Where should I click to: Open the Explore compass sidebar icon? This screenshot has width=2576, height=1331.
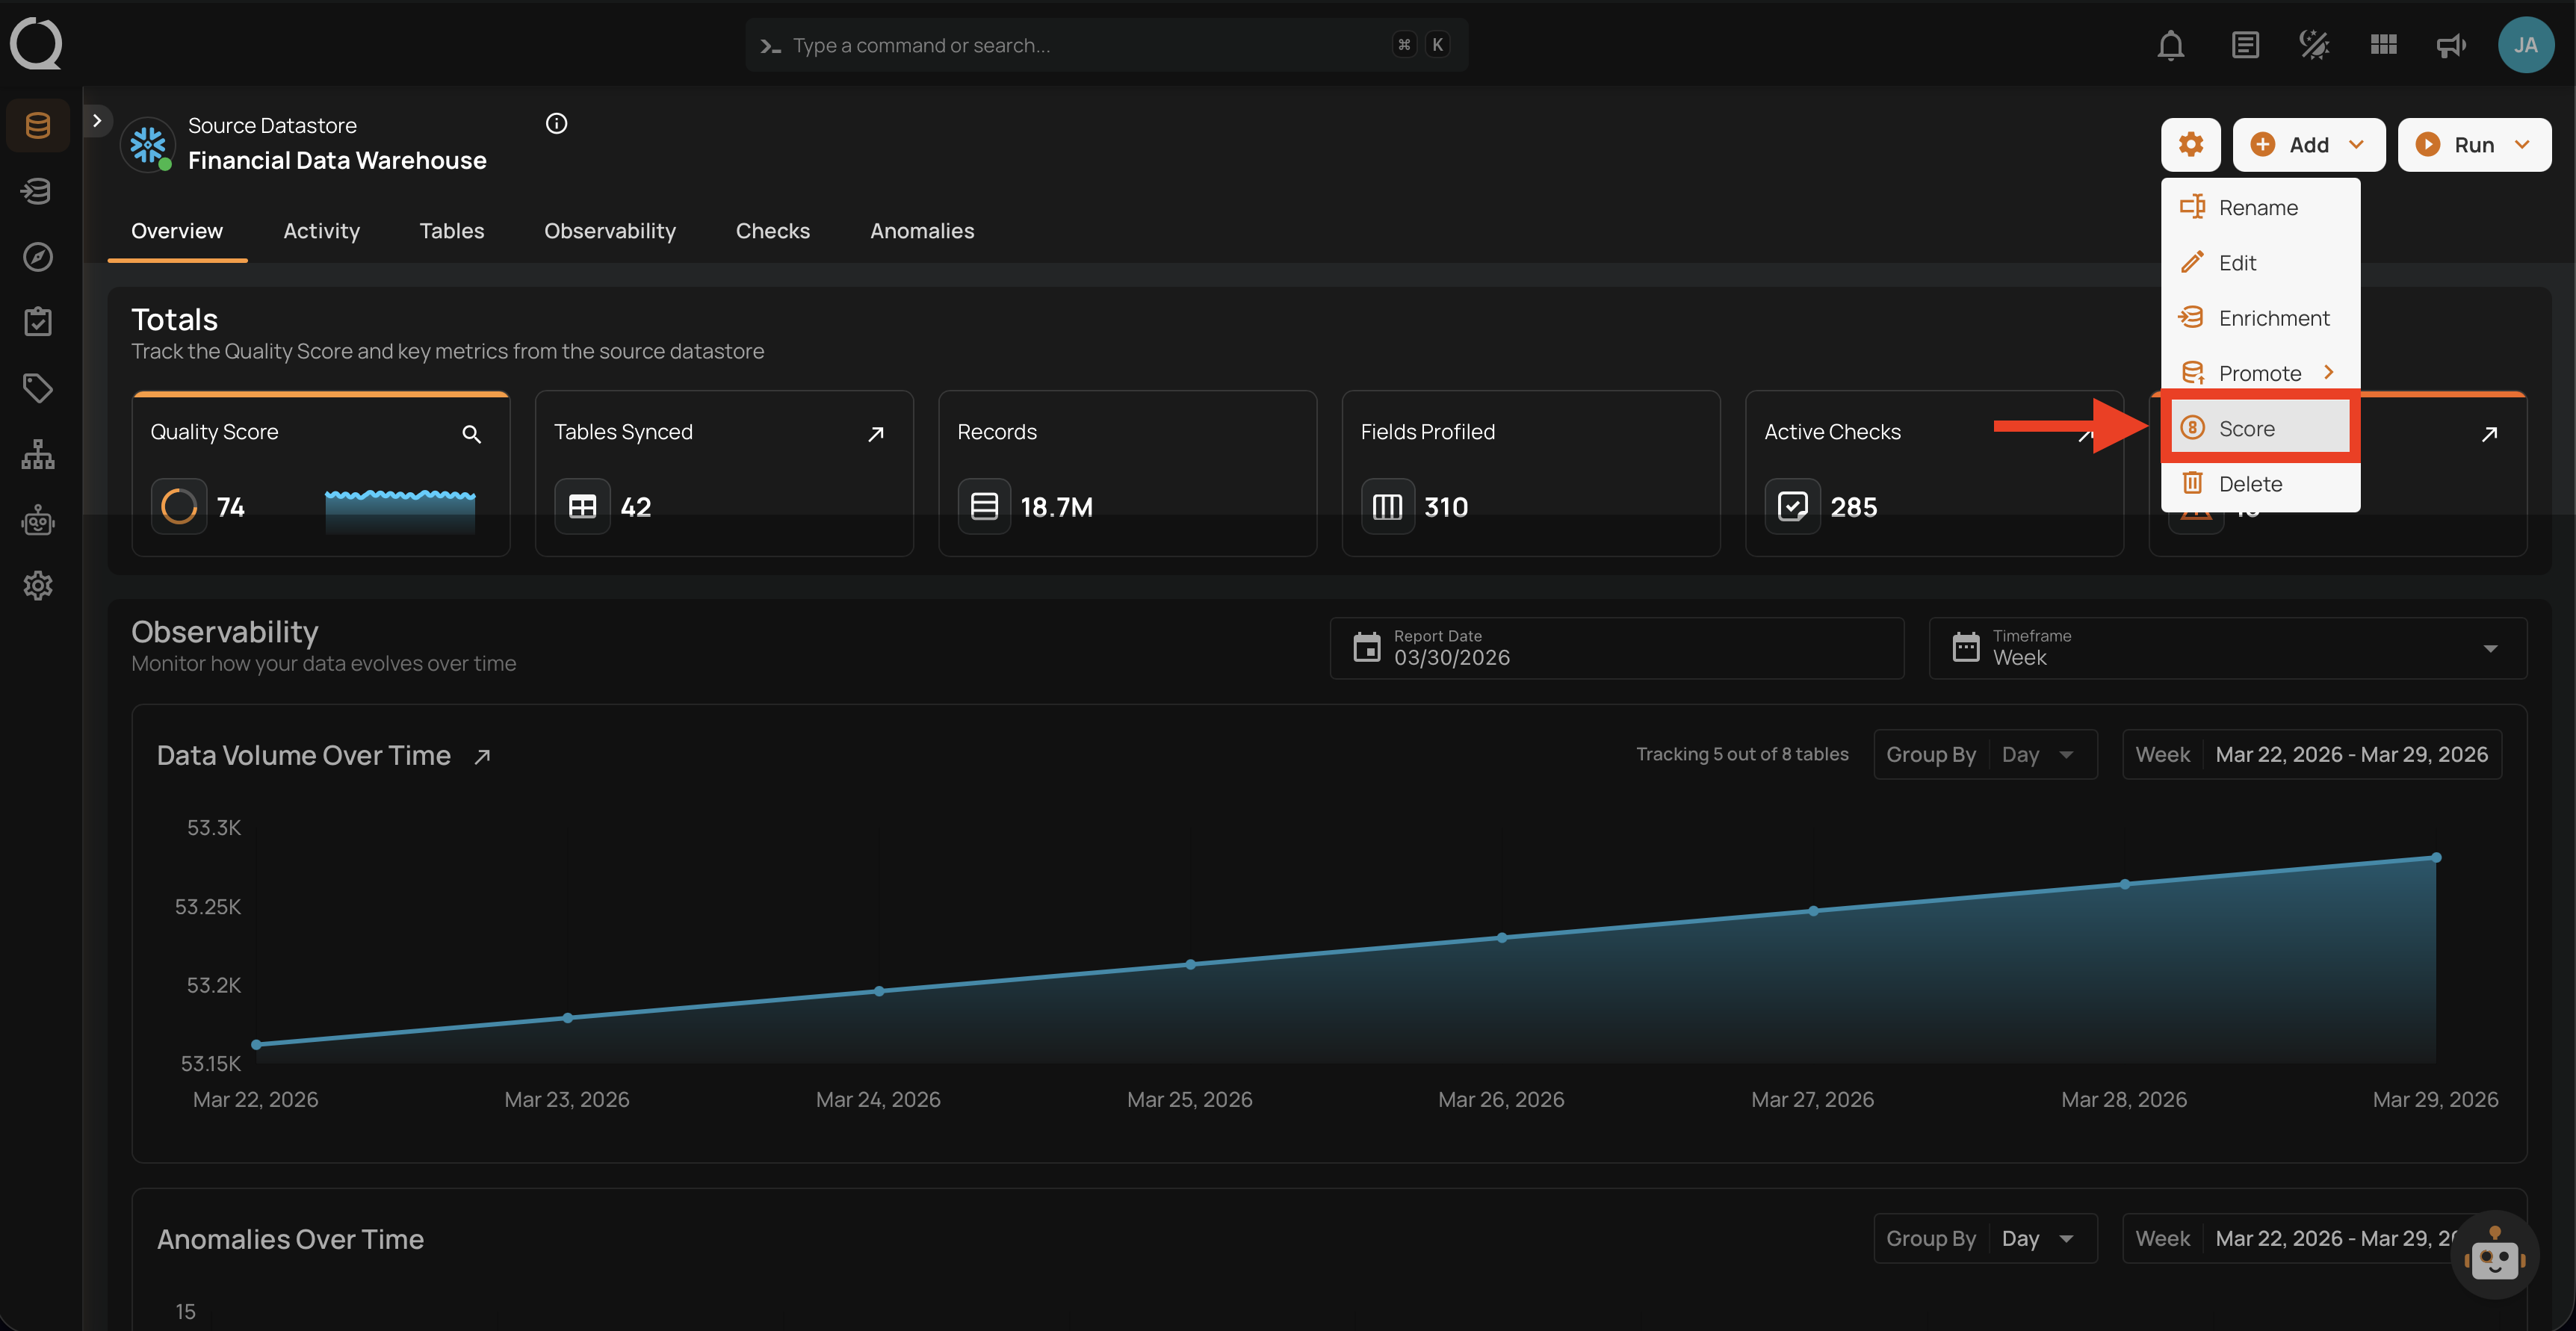37,257
